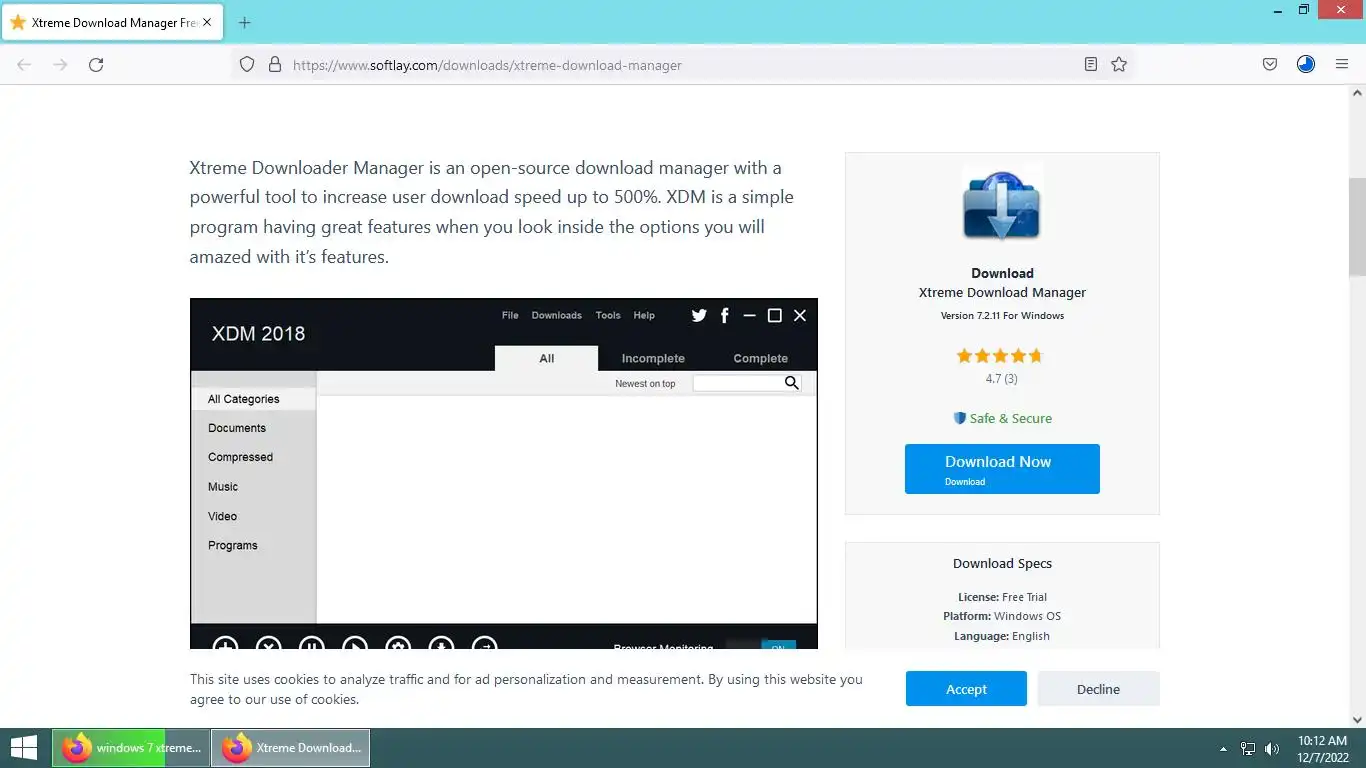Click the XDM 2018 screenshot image
The width and height of the screenshot is (1366, 768).
click(x=504, y=474)
